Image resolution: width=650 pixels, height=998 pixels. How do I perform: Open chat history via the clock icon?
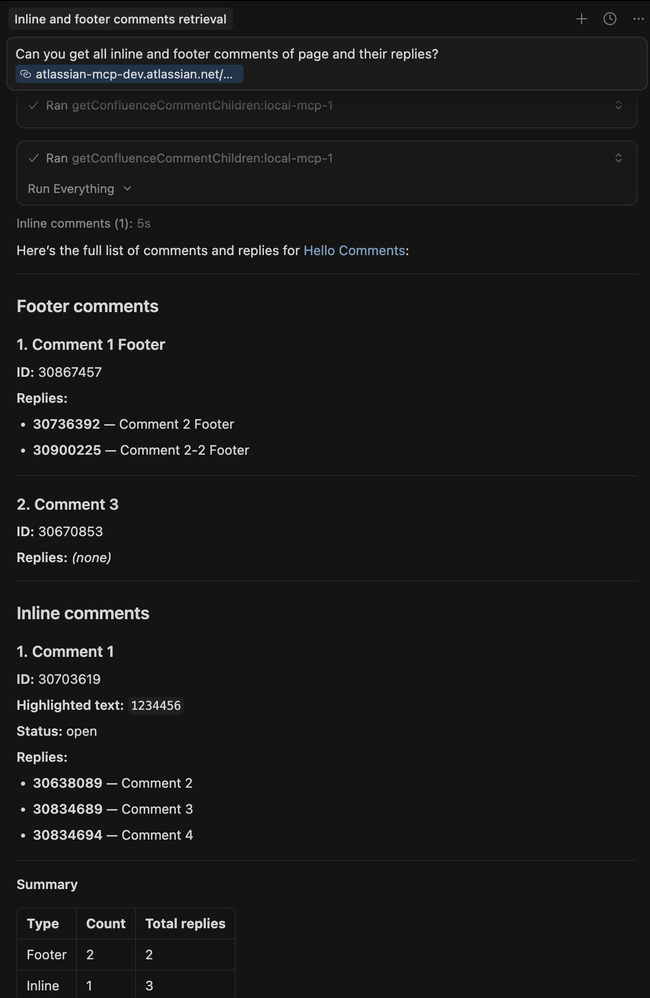tap(609, 18)
